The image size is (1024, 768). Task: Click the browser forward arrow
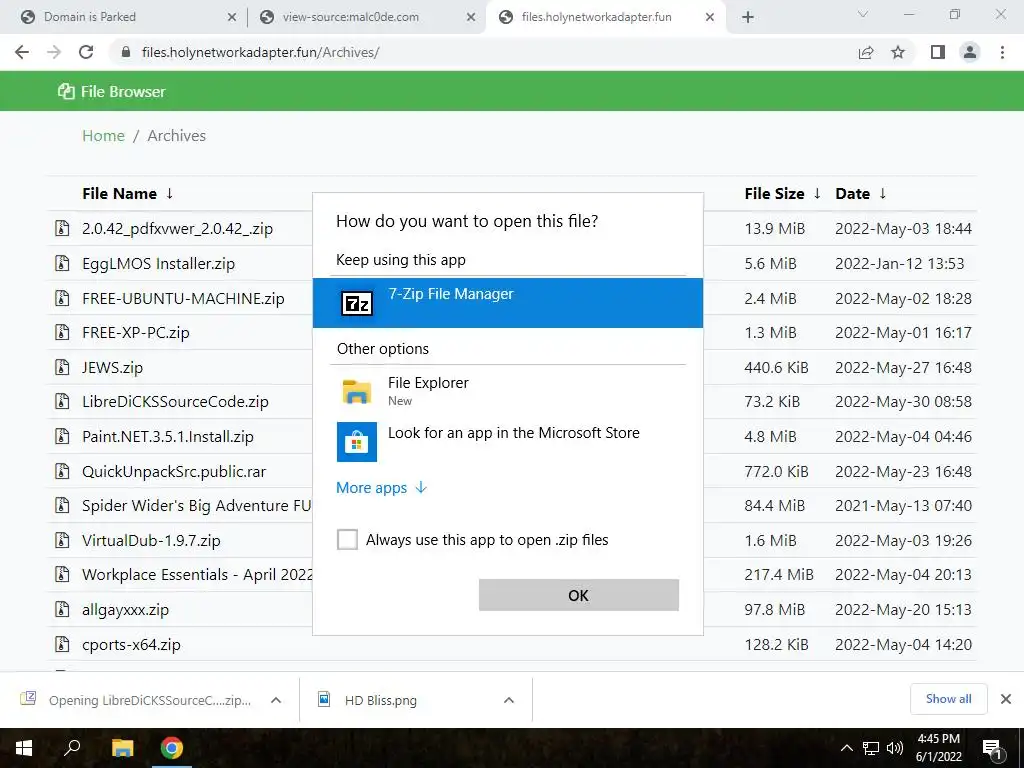54,52
